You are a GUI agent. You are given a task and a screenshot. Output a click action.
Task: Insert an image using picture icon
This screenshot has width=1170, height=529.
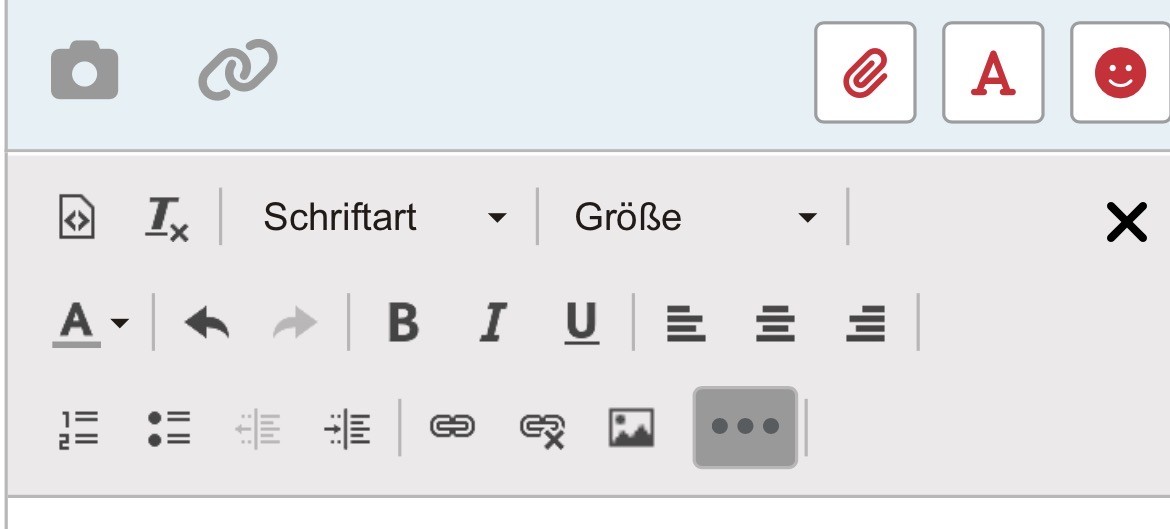[631, 428]
